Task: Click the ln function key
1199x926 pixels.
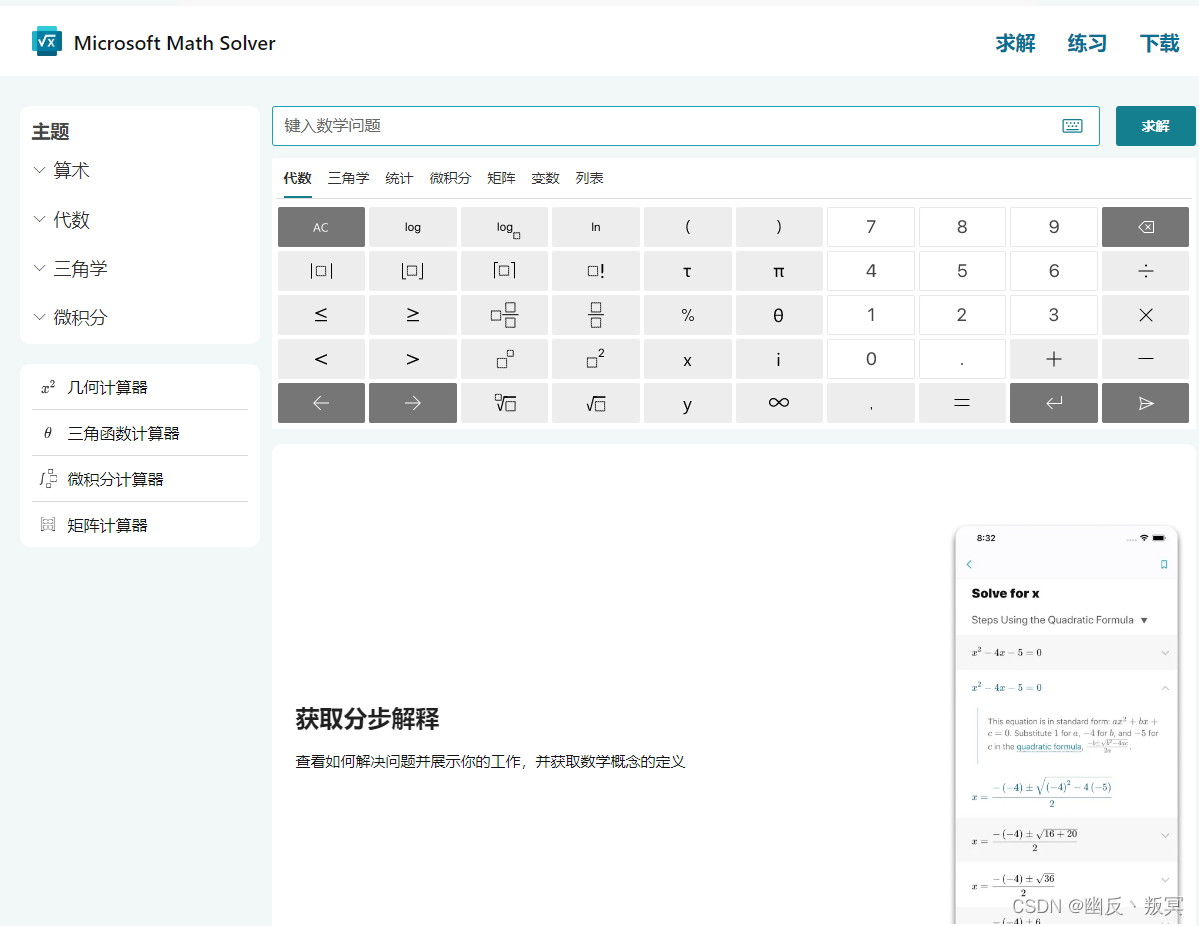Action: pyautogui.click(x=596, y=227)
